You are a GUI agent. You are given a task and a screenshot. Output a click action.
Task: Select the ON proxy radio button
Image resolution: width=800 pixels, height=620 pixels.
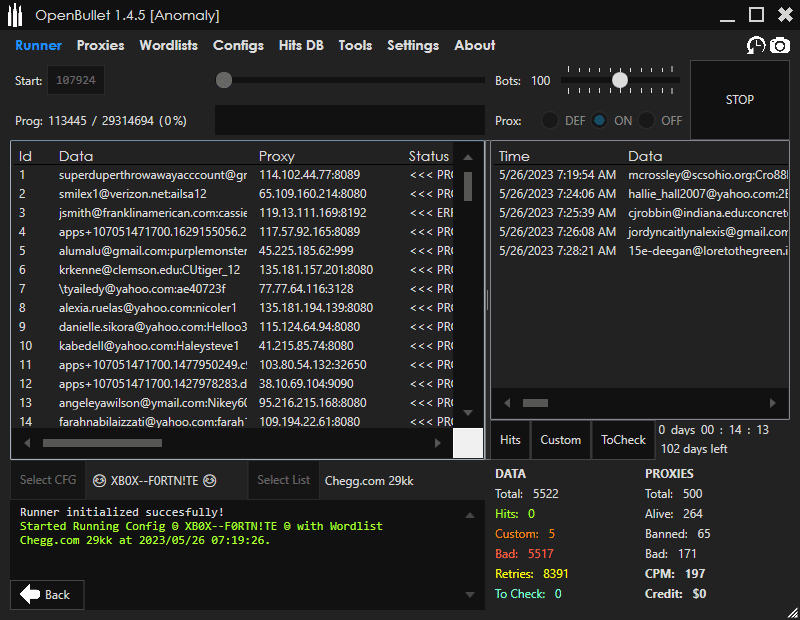[x=599, y=120]
